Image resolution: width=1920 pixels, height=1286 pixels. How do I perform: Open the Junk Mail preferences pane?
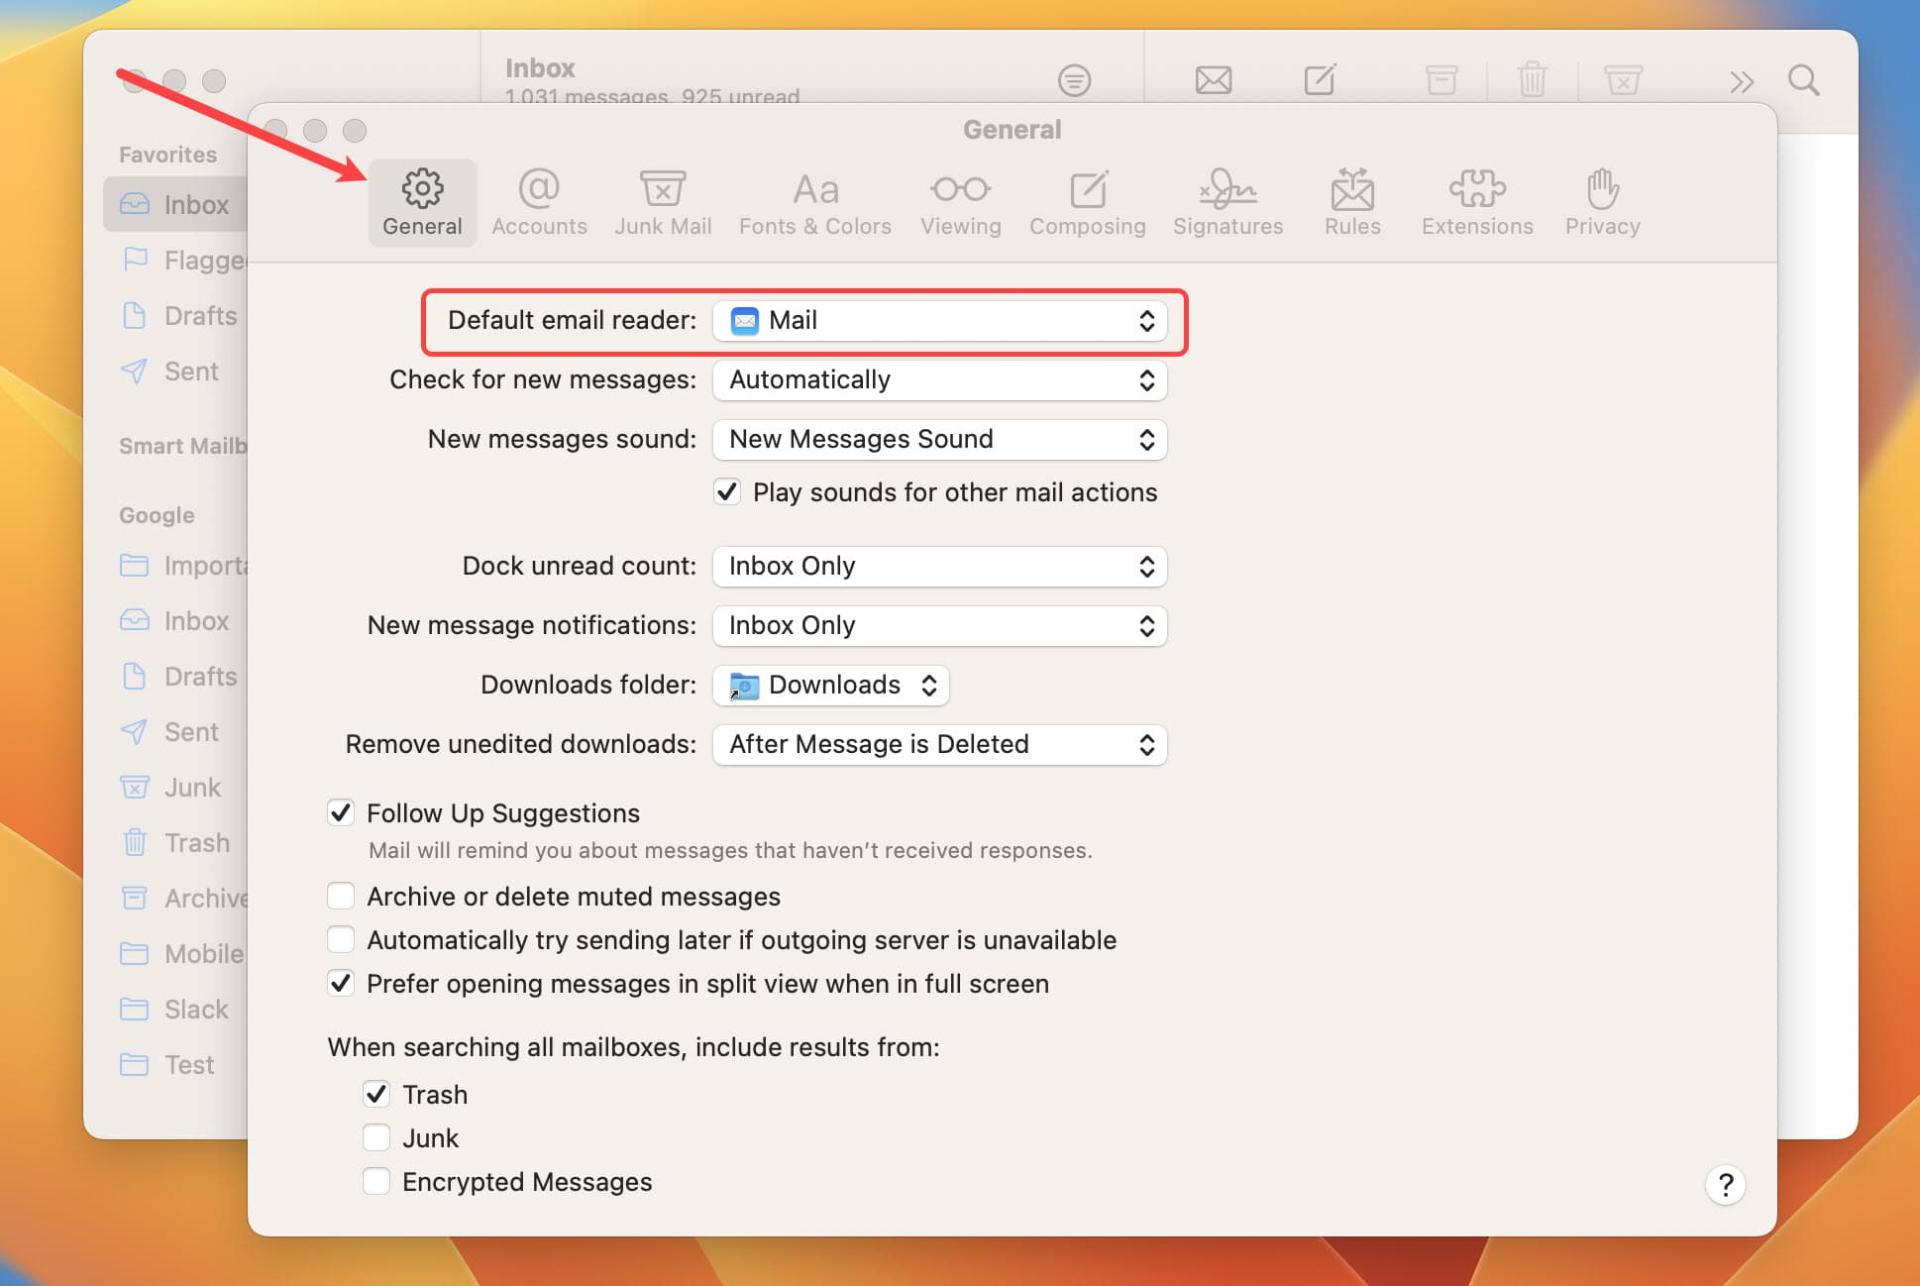click(x=663, y=202)
